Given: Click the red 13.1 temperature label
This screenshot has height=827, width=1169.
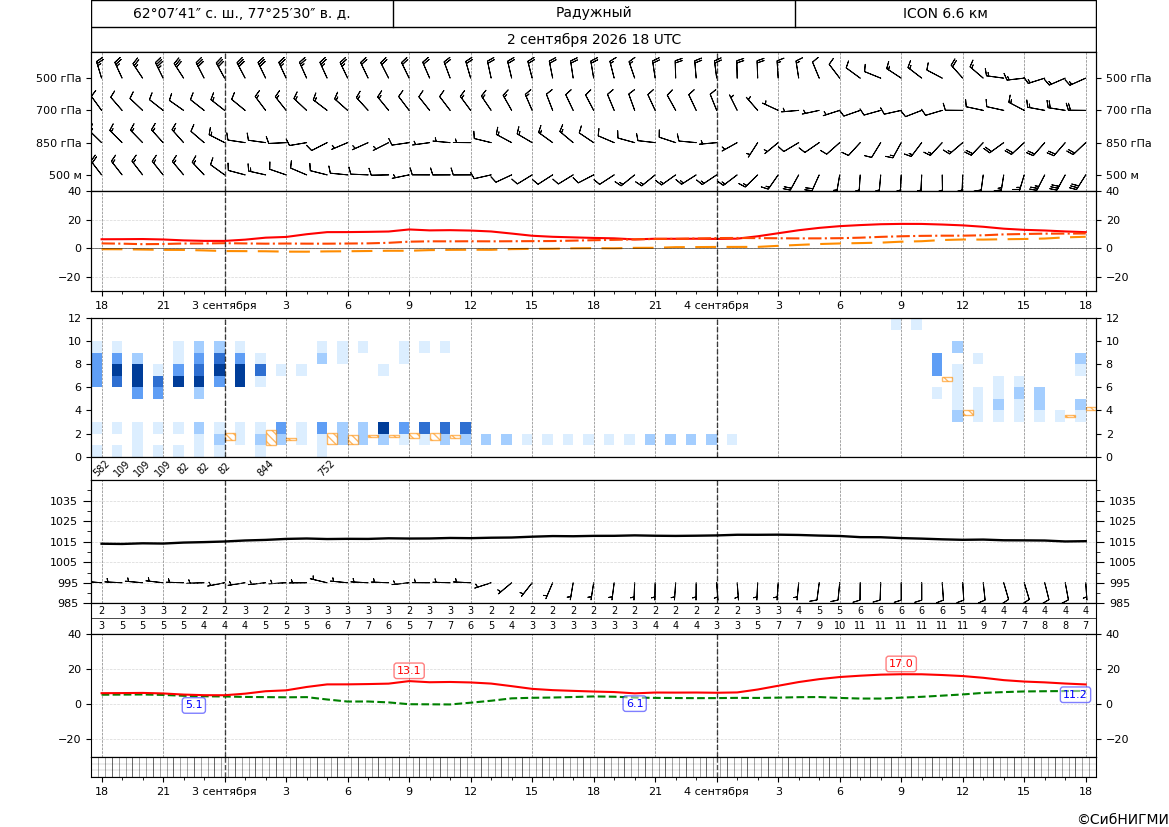Looking at the screenshot, I should point(409,670).
